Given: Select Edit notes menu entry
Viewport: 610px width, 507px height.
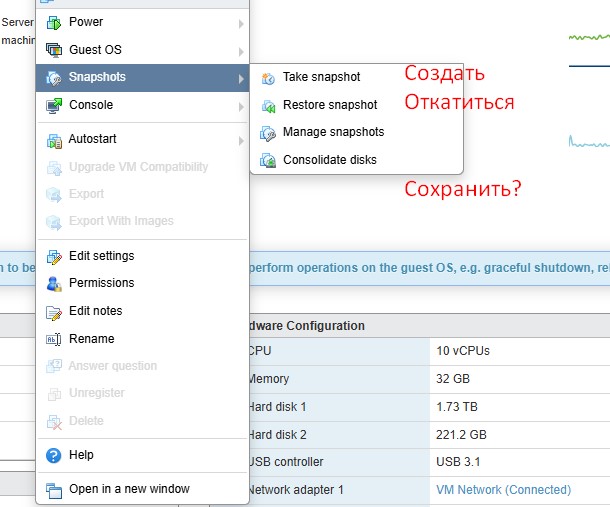Looking at the screenshot, I should [95, 311].
